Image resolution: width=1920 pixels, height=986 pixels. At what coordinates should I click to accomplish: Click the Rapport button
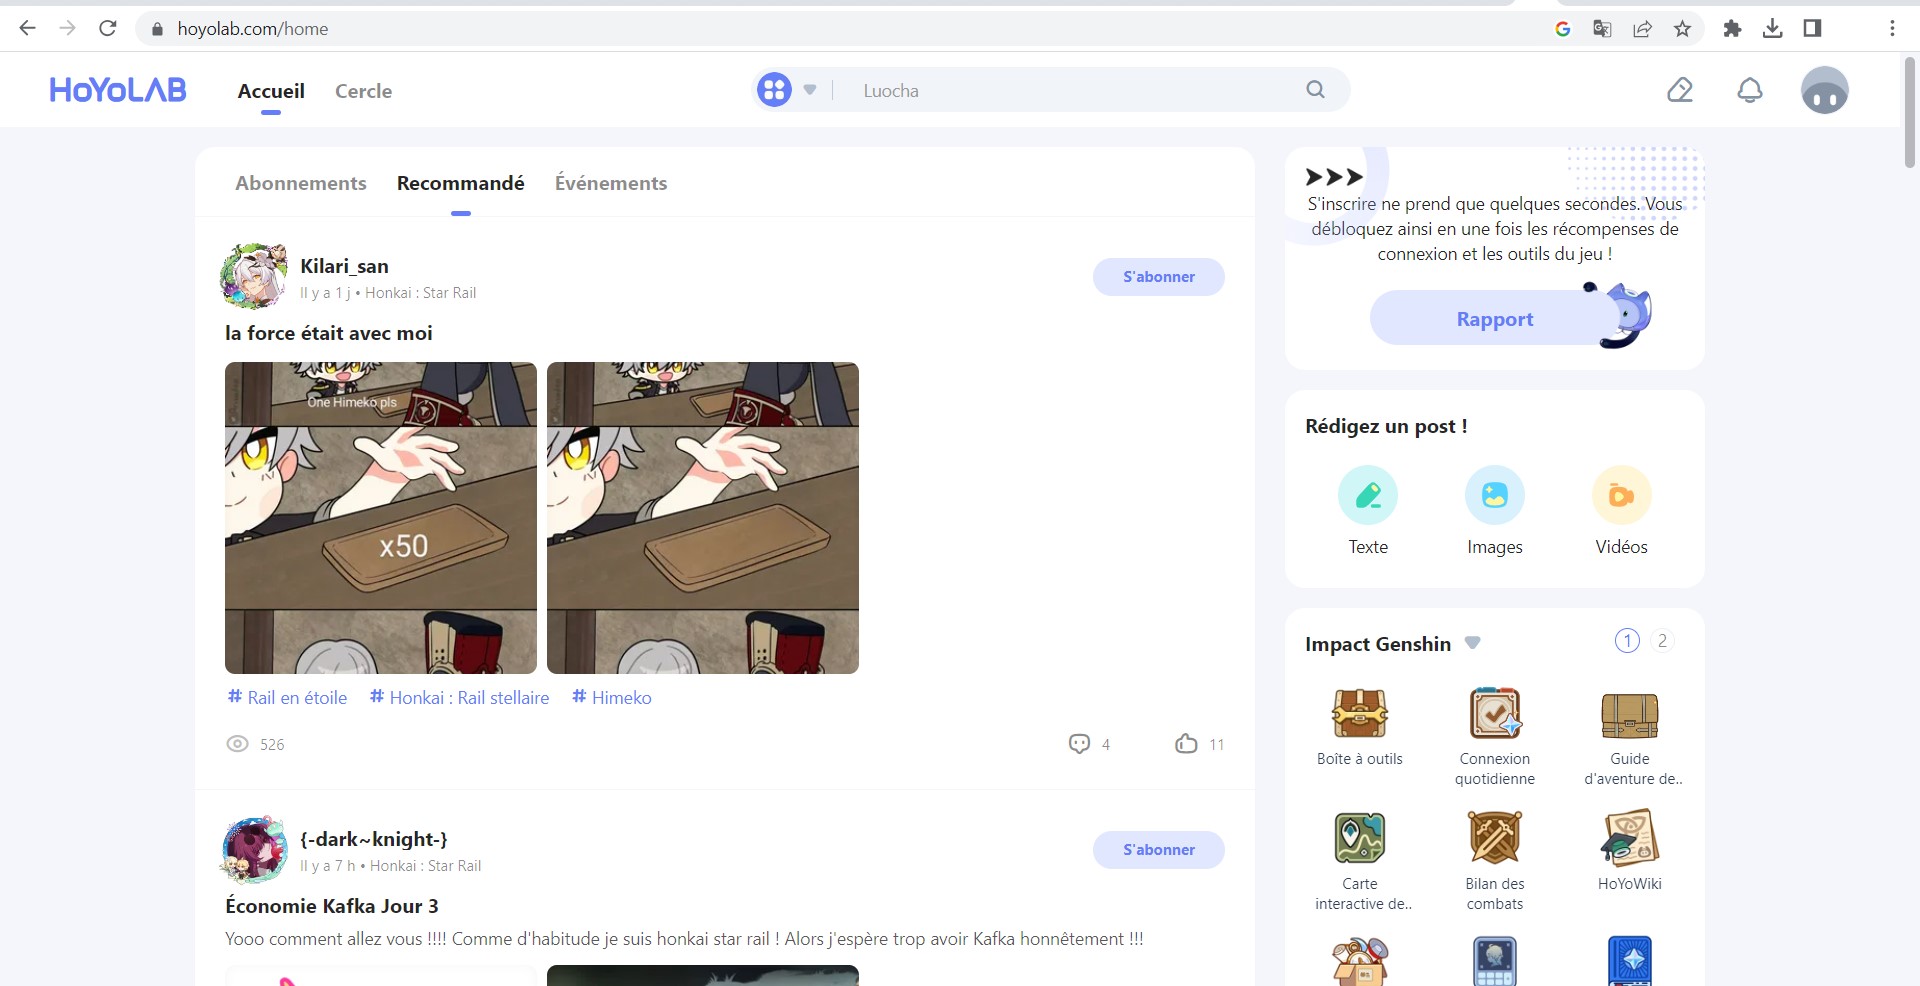tap(1494, 319)
